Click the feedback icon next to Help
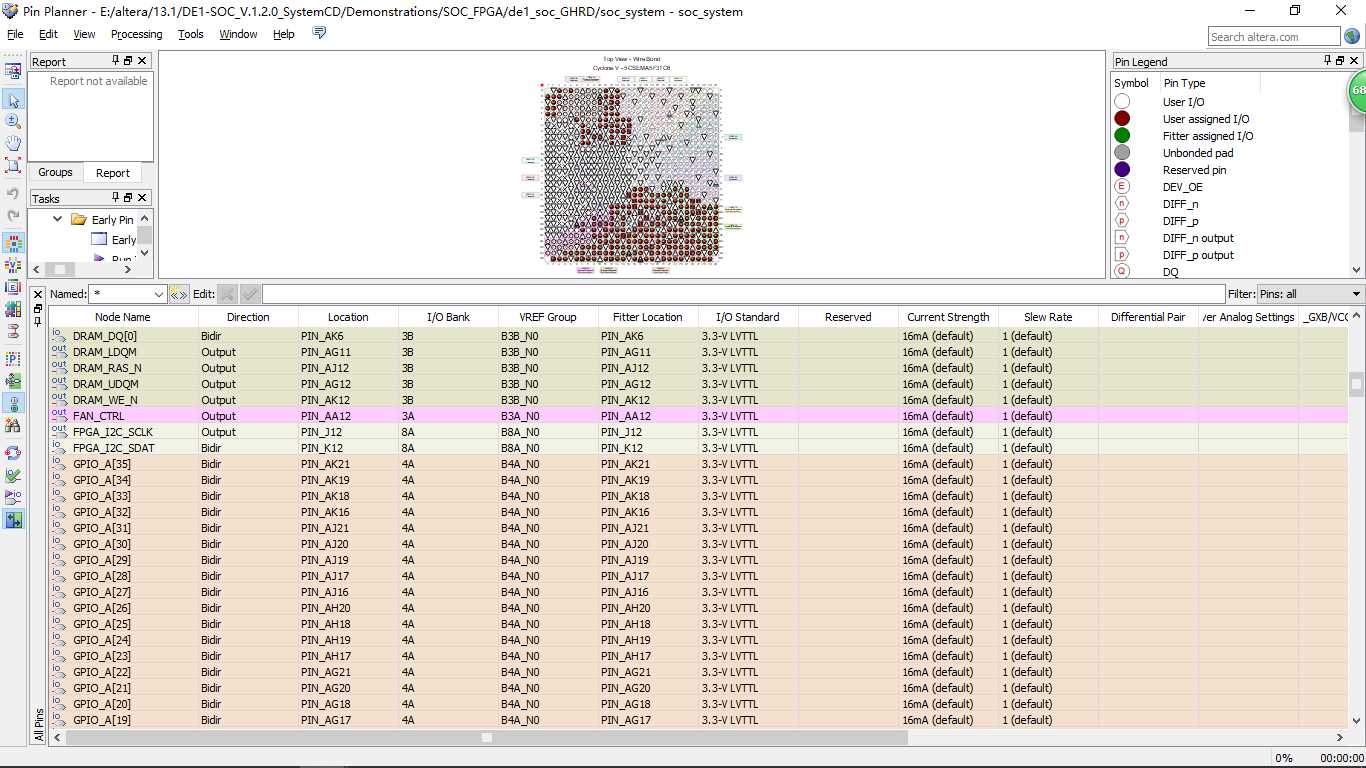1366x768 pixels. pyautogui.click(x=319, y=33)
